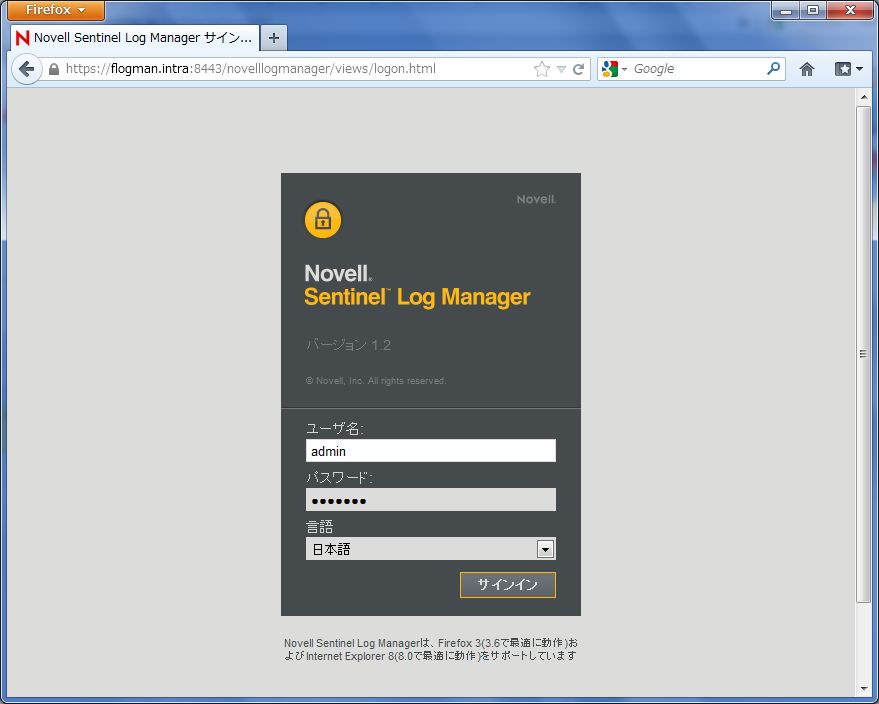Open a new tab with the plus button

pyautogui.click(x=274, y=38)
